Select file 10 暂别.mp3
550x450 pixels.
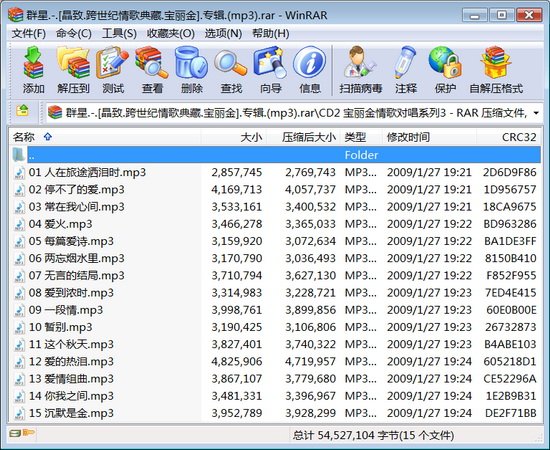(276, 327)
